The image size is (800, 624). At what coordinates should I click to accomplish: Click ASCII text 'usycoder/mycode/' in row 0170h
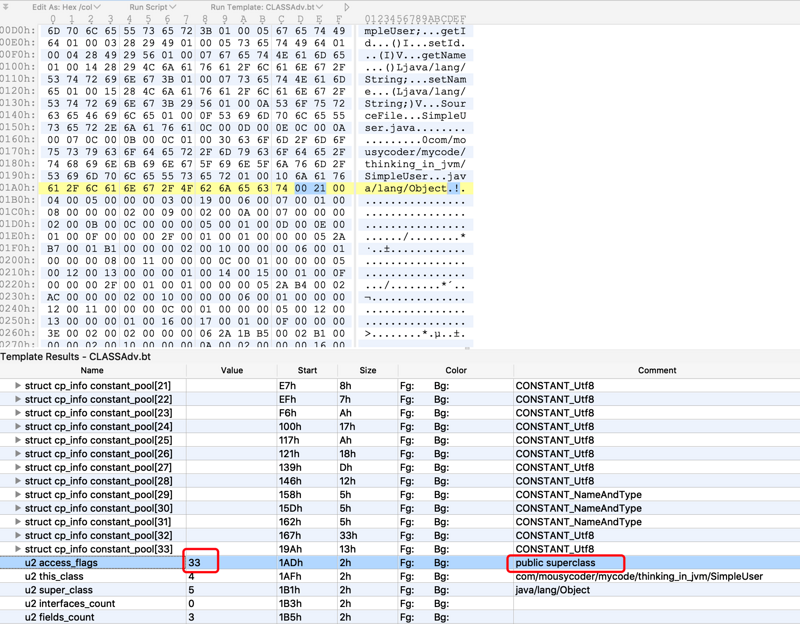click(x=415, y=152)
